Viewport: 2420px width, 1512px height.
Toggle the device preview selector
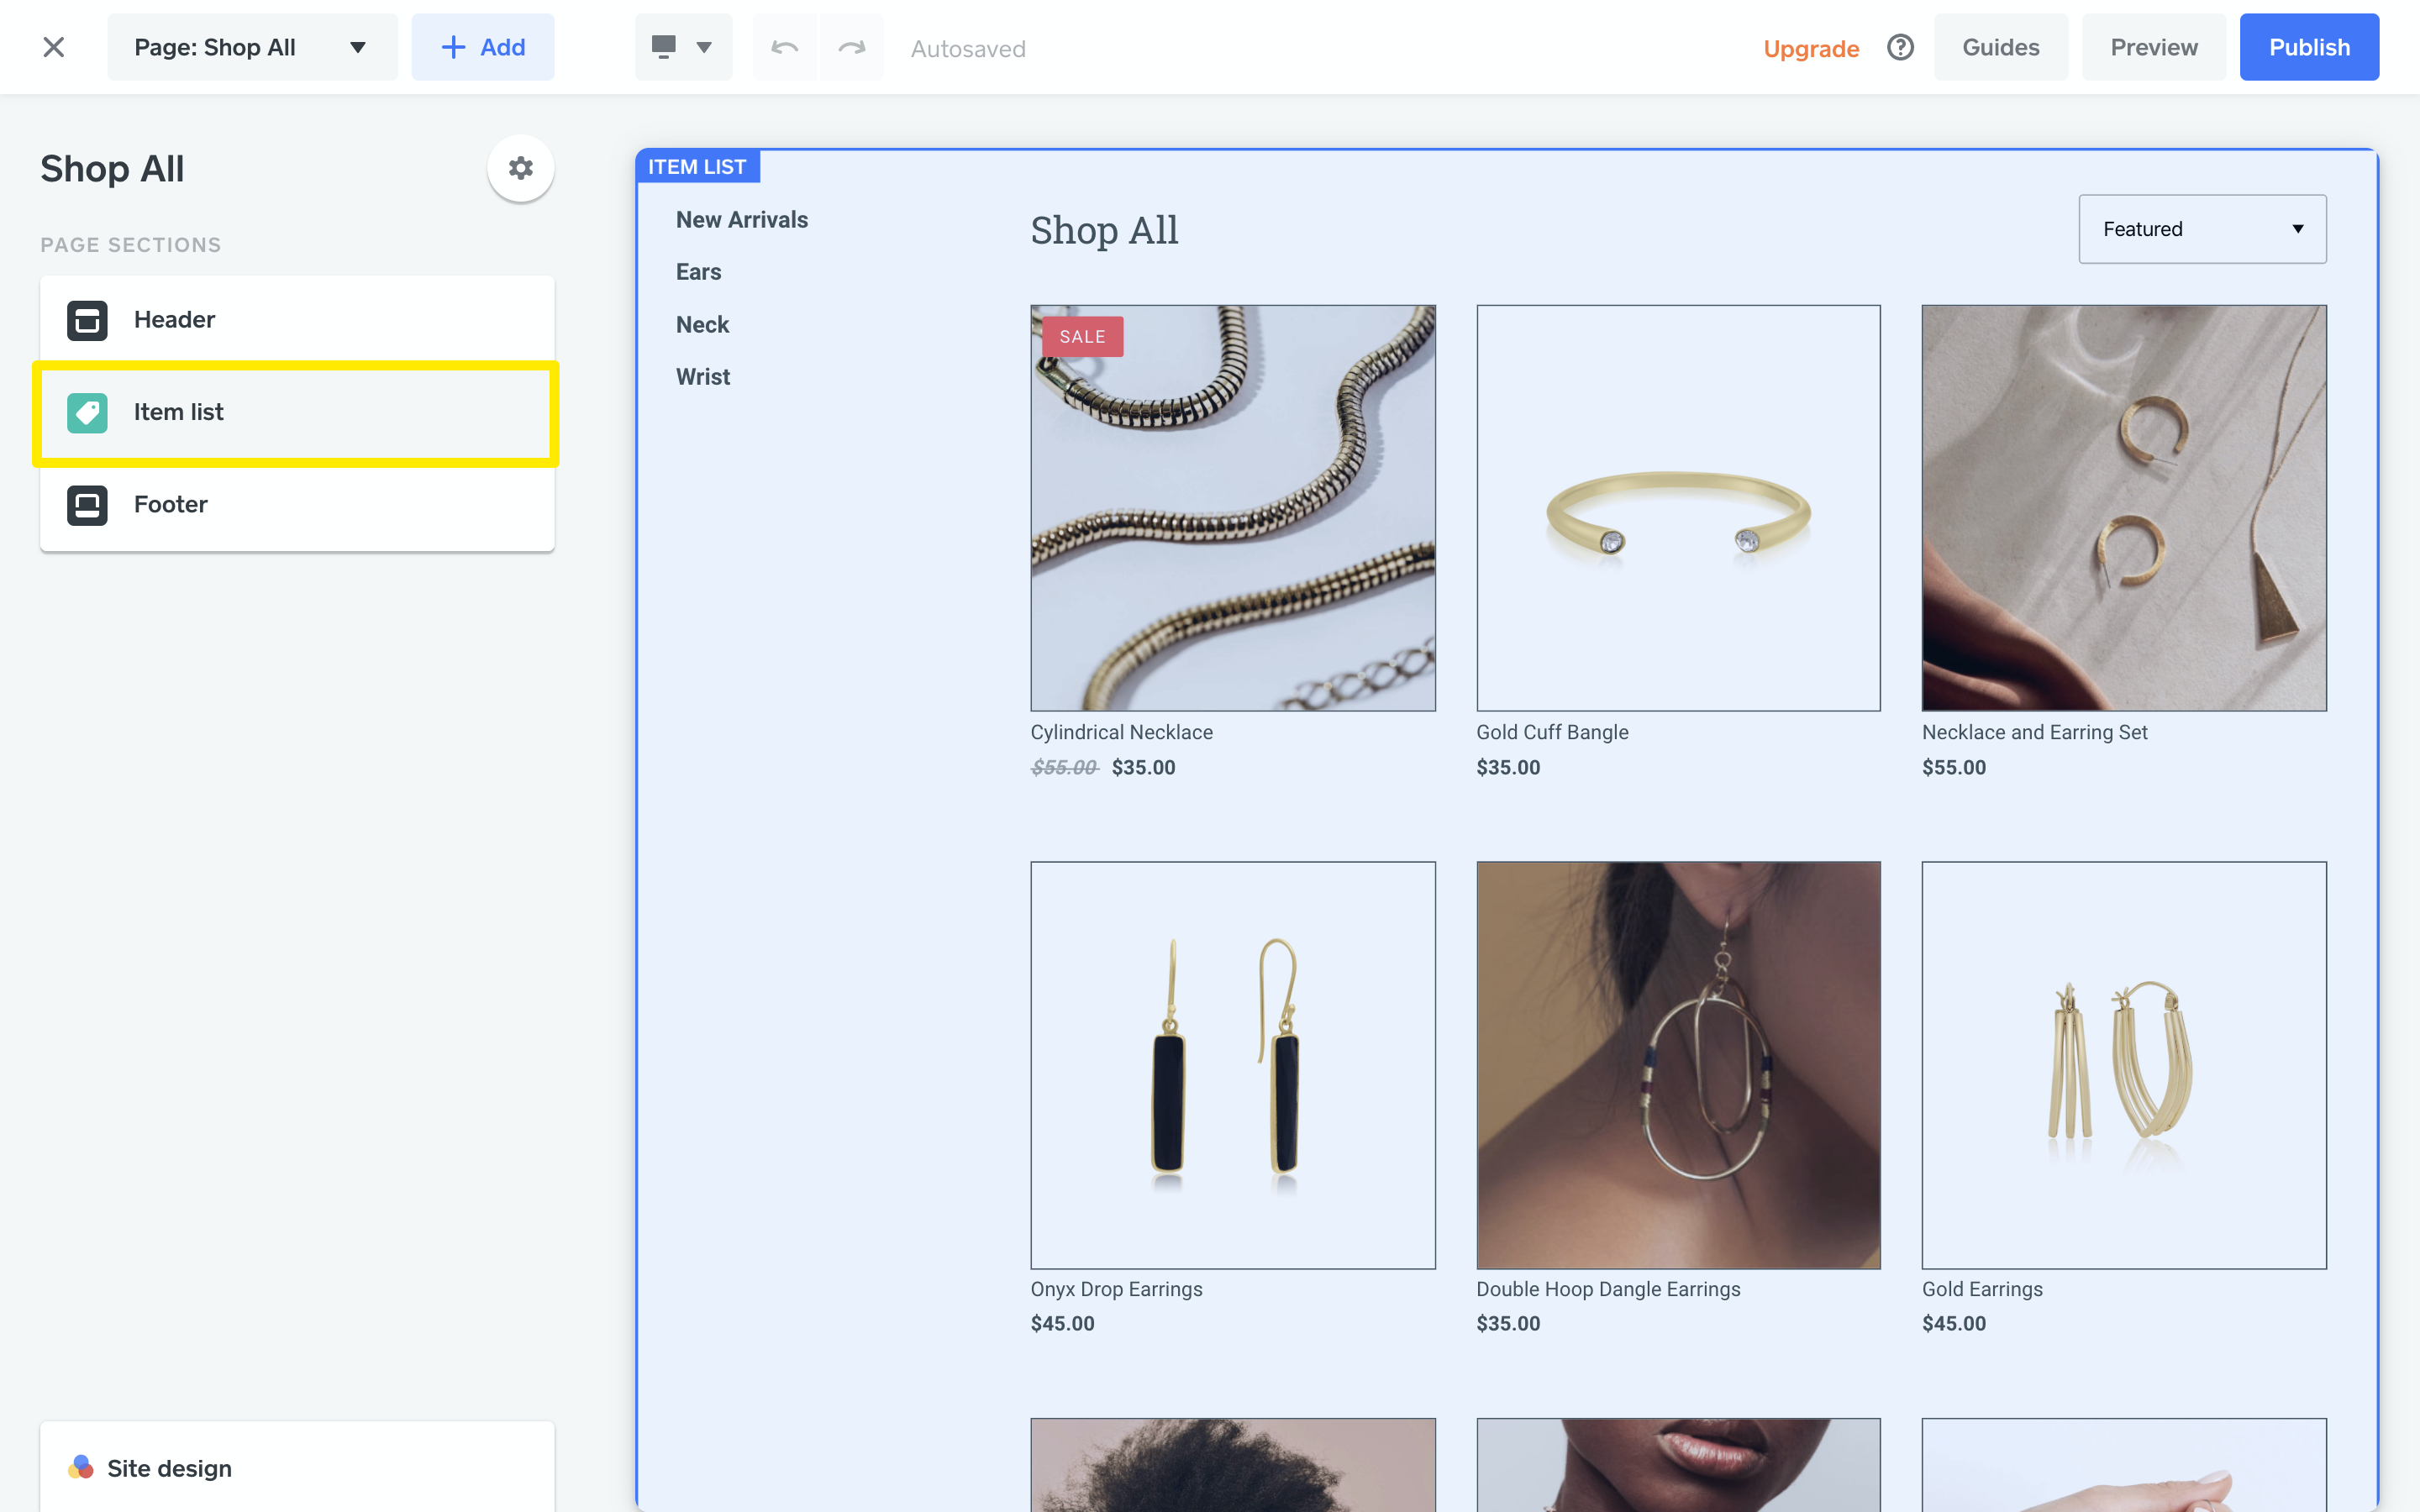pyautogui.click(x=683, y=46)
